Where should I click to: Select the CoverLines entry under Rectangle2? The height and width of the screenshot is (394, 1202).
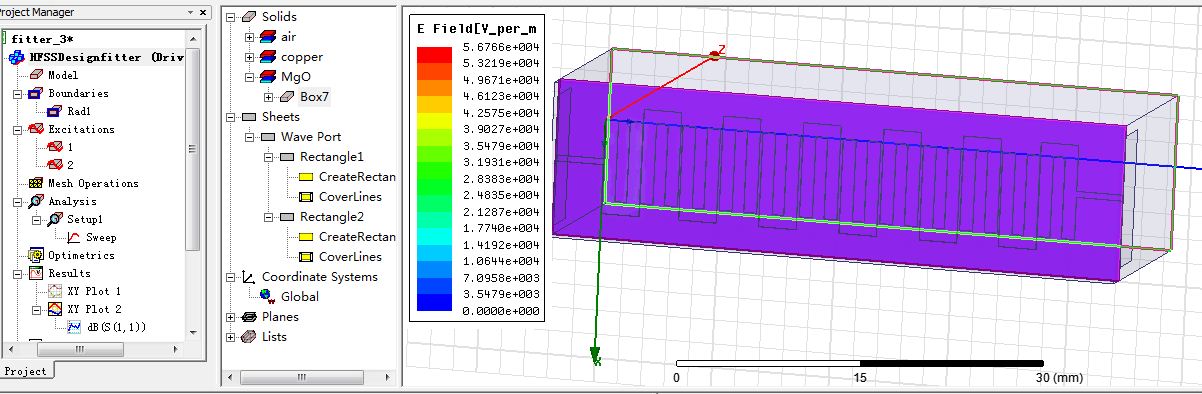click(350, 257)
